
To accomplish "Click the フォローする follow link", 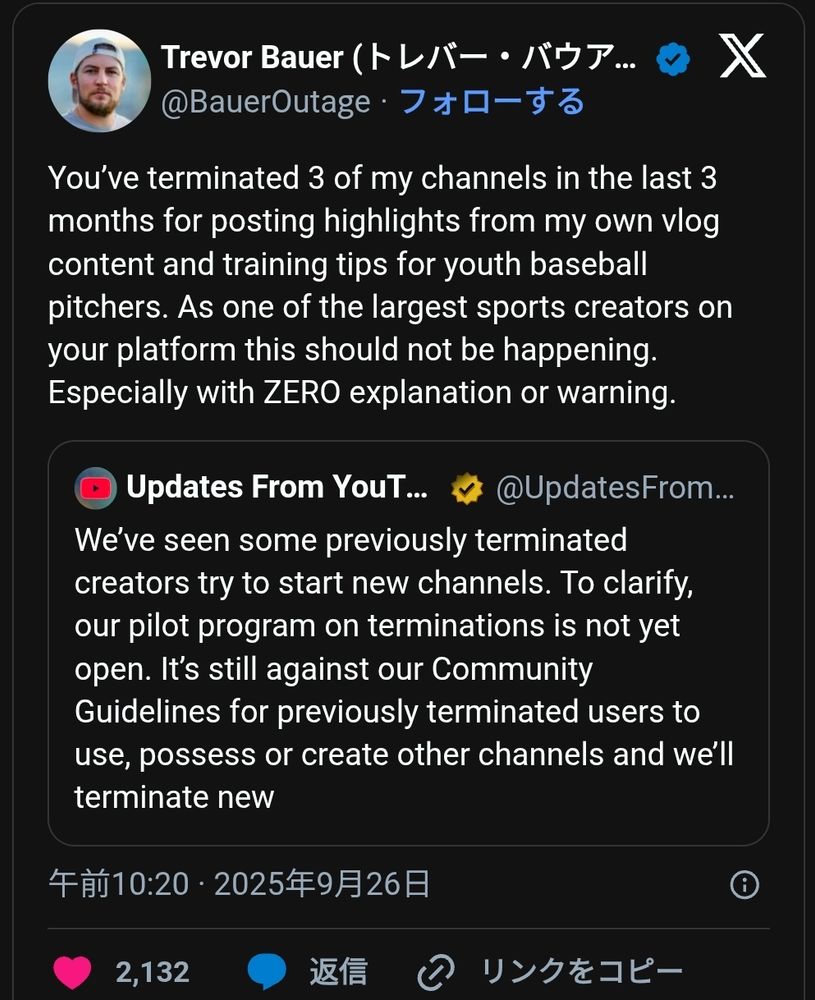I will tap(491, 102).
